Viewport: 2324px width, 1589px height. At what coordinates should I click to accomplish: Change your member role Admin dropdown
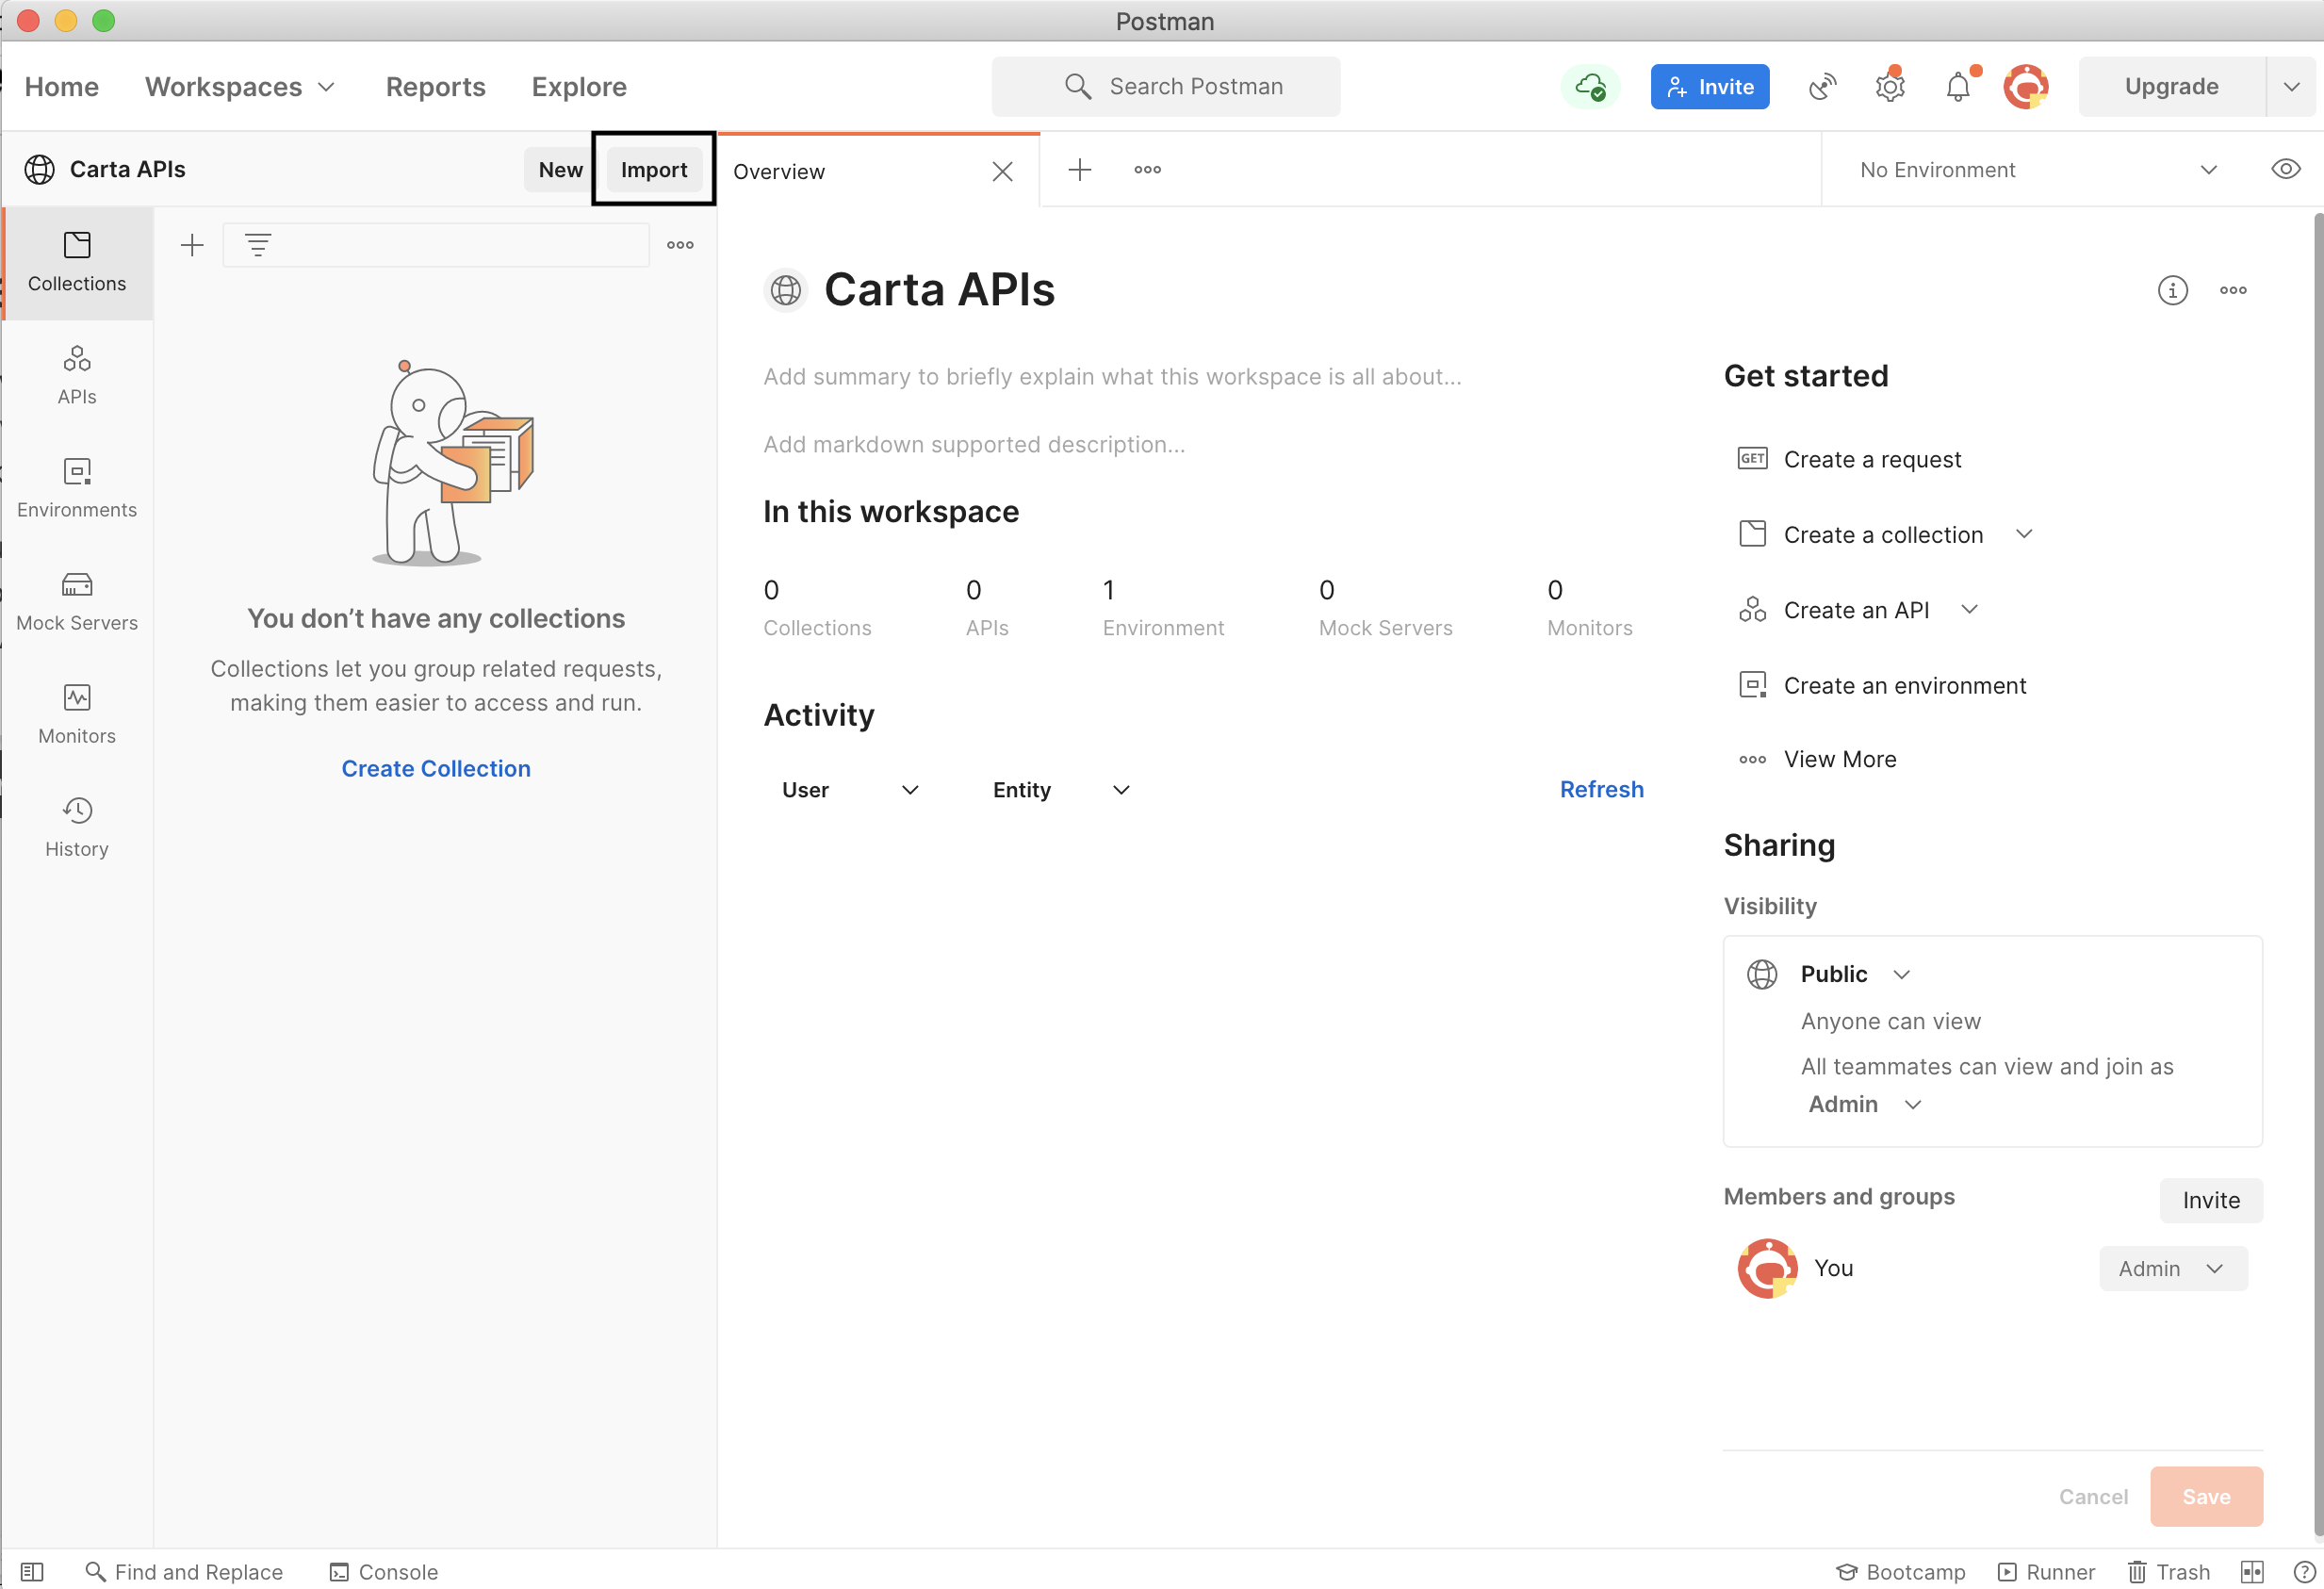2173,1268
